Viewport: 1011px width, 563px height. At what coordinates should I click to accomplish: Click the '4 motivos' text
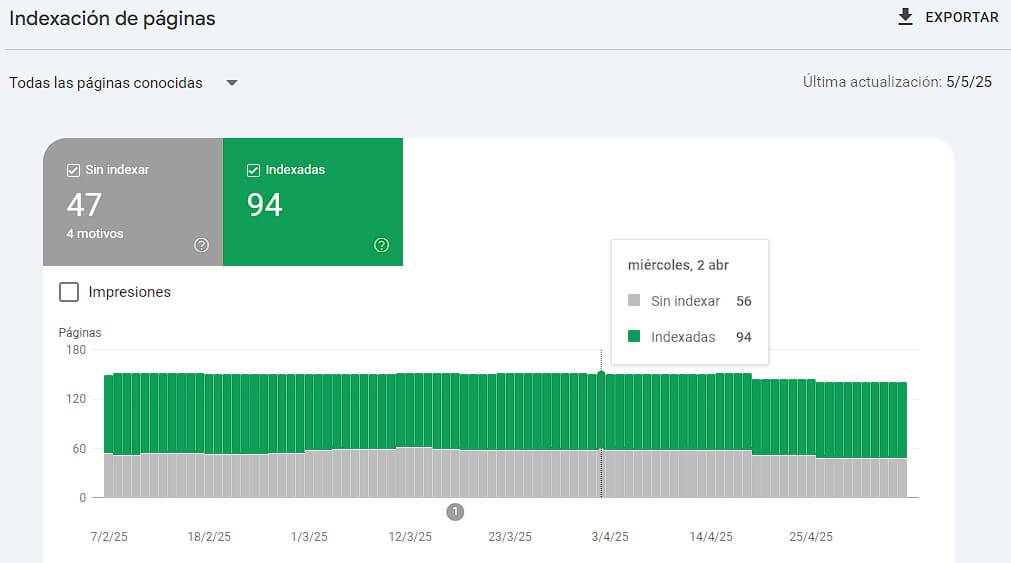point(95,234)
